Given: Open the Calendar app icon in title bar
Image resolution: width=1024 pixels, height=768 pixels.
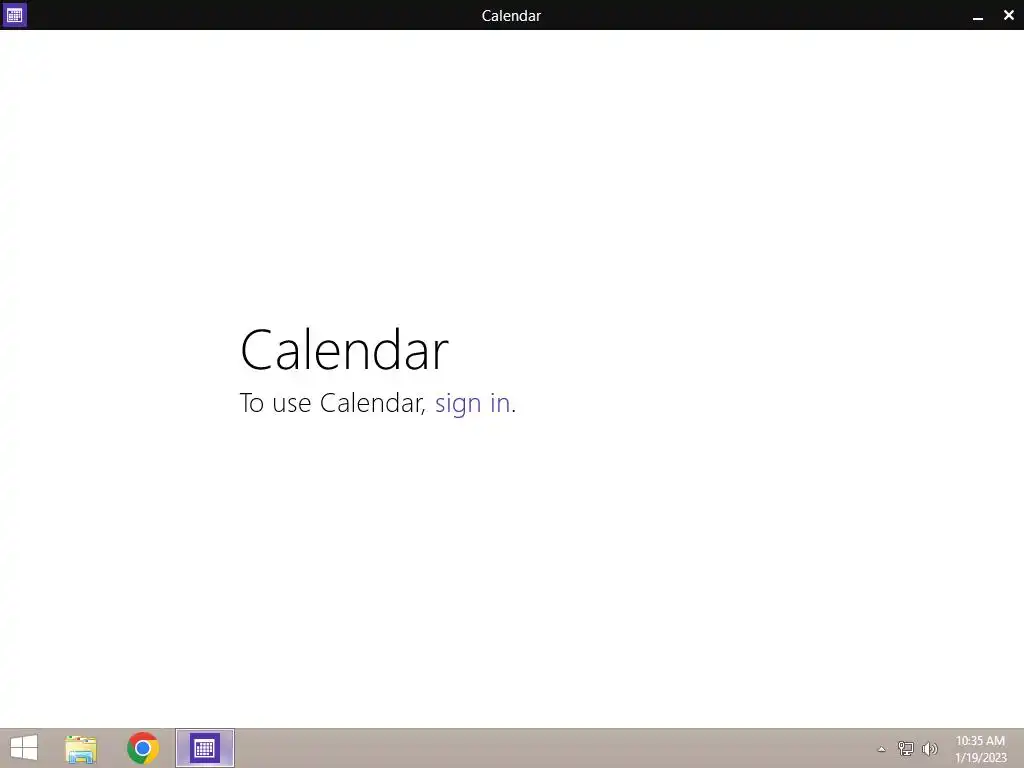Looking at the screenshot, I should pyautogui.click(x=14, y=14).
